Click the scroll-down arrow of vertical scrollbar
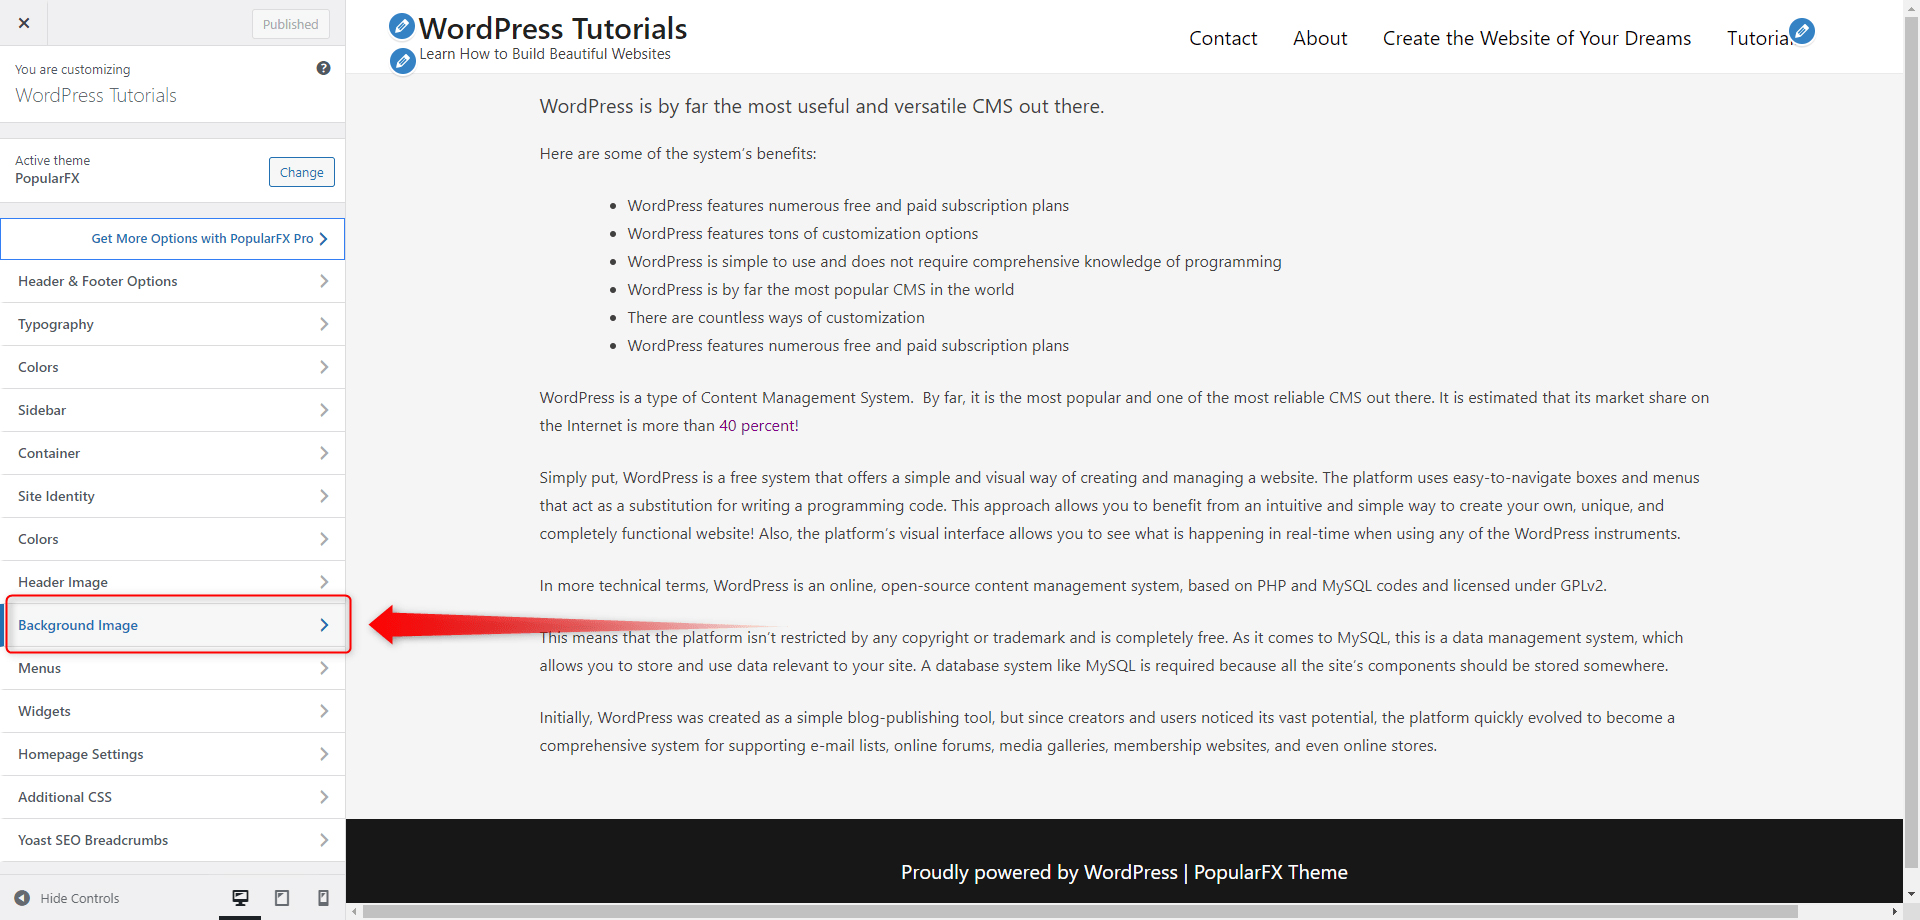 coord(1911,895)
